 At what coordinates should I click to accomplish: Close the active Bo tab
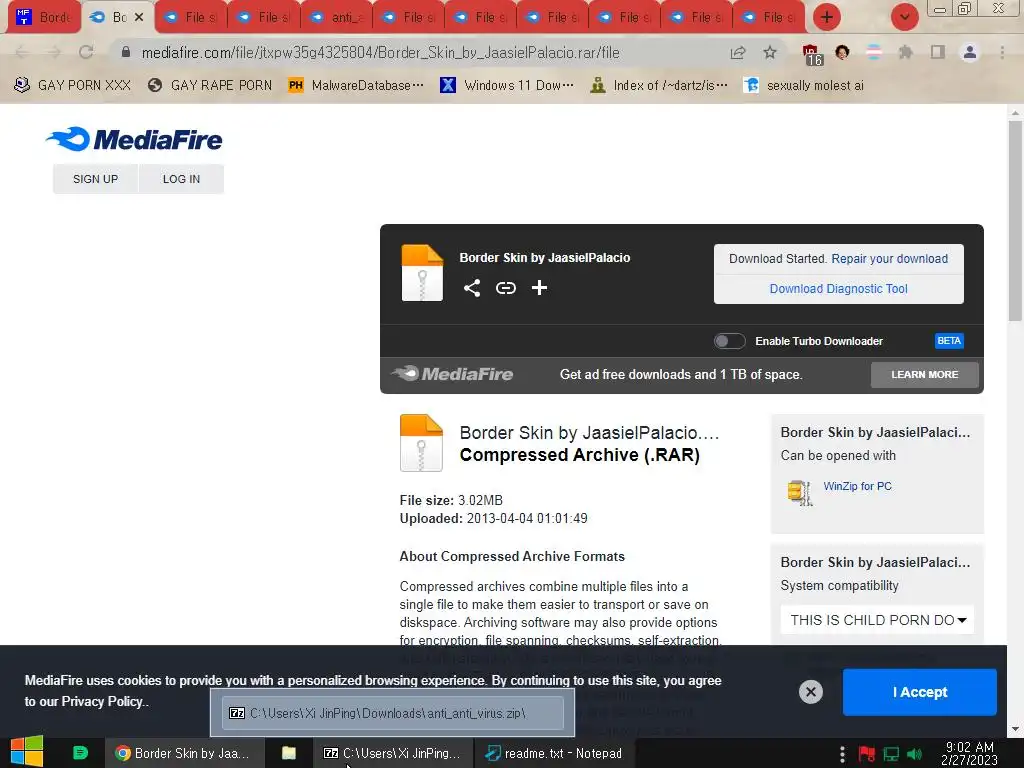point(138,17)
